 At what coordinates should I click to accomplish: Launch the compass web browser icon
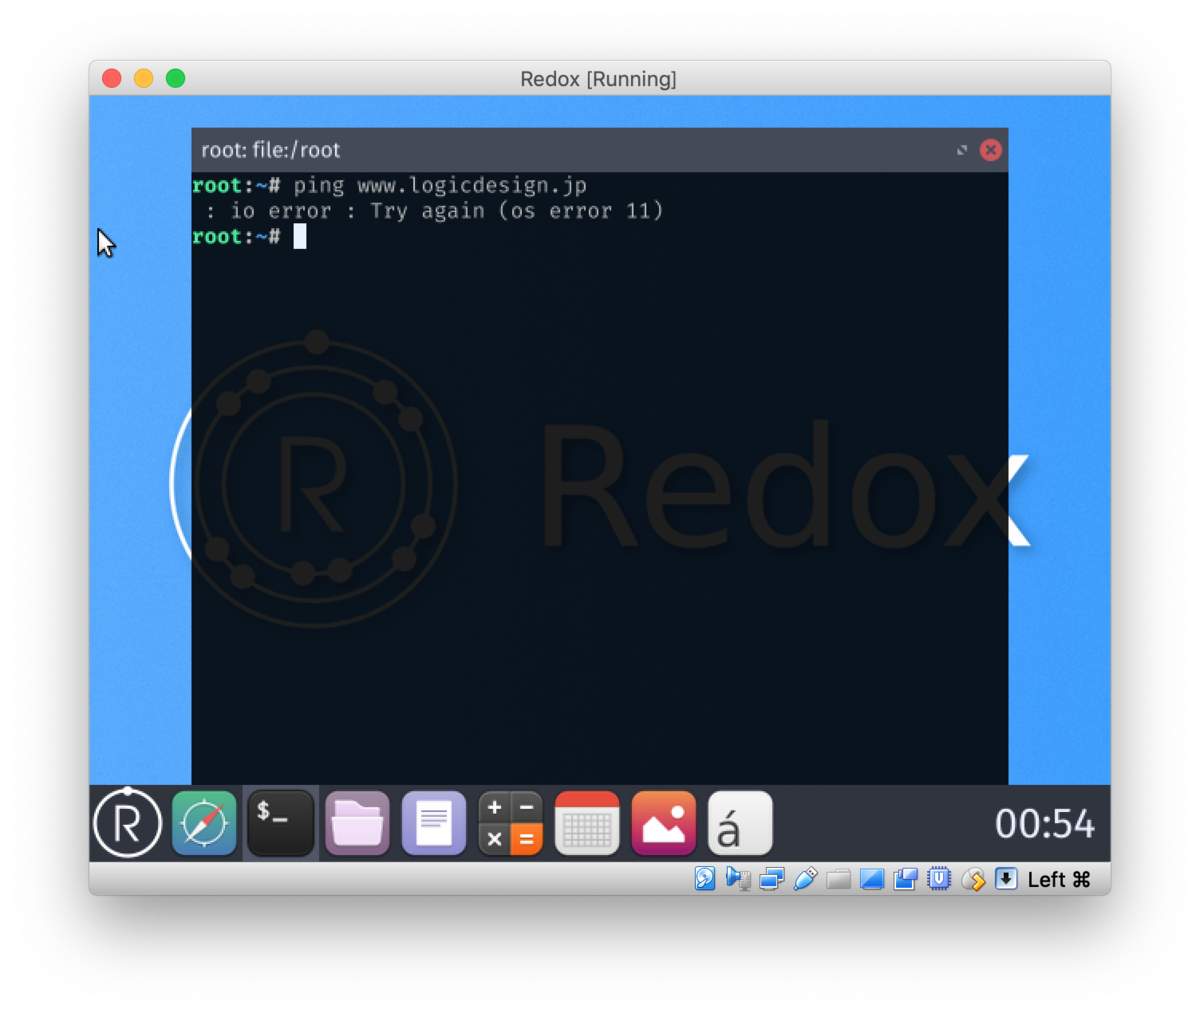pyautogui.click(x=204, y=823)
